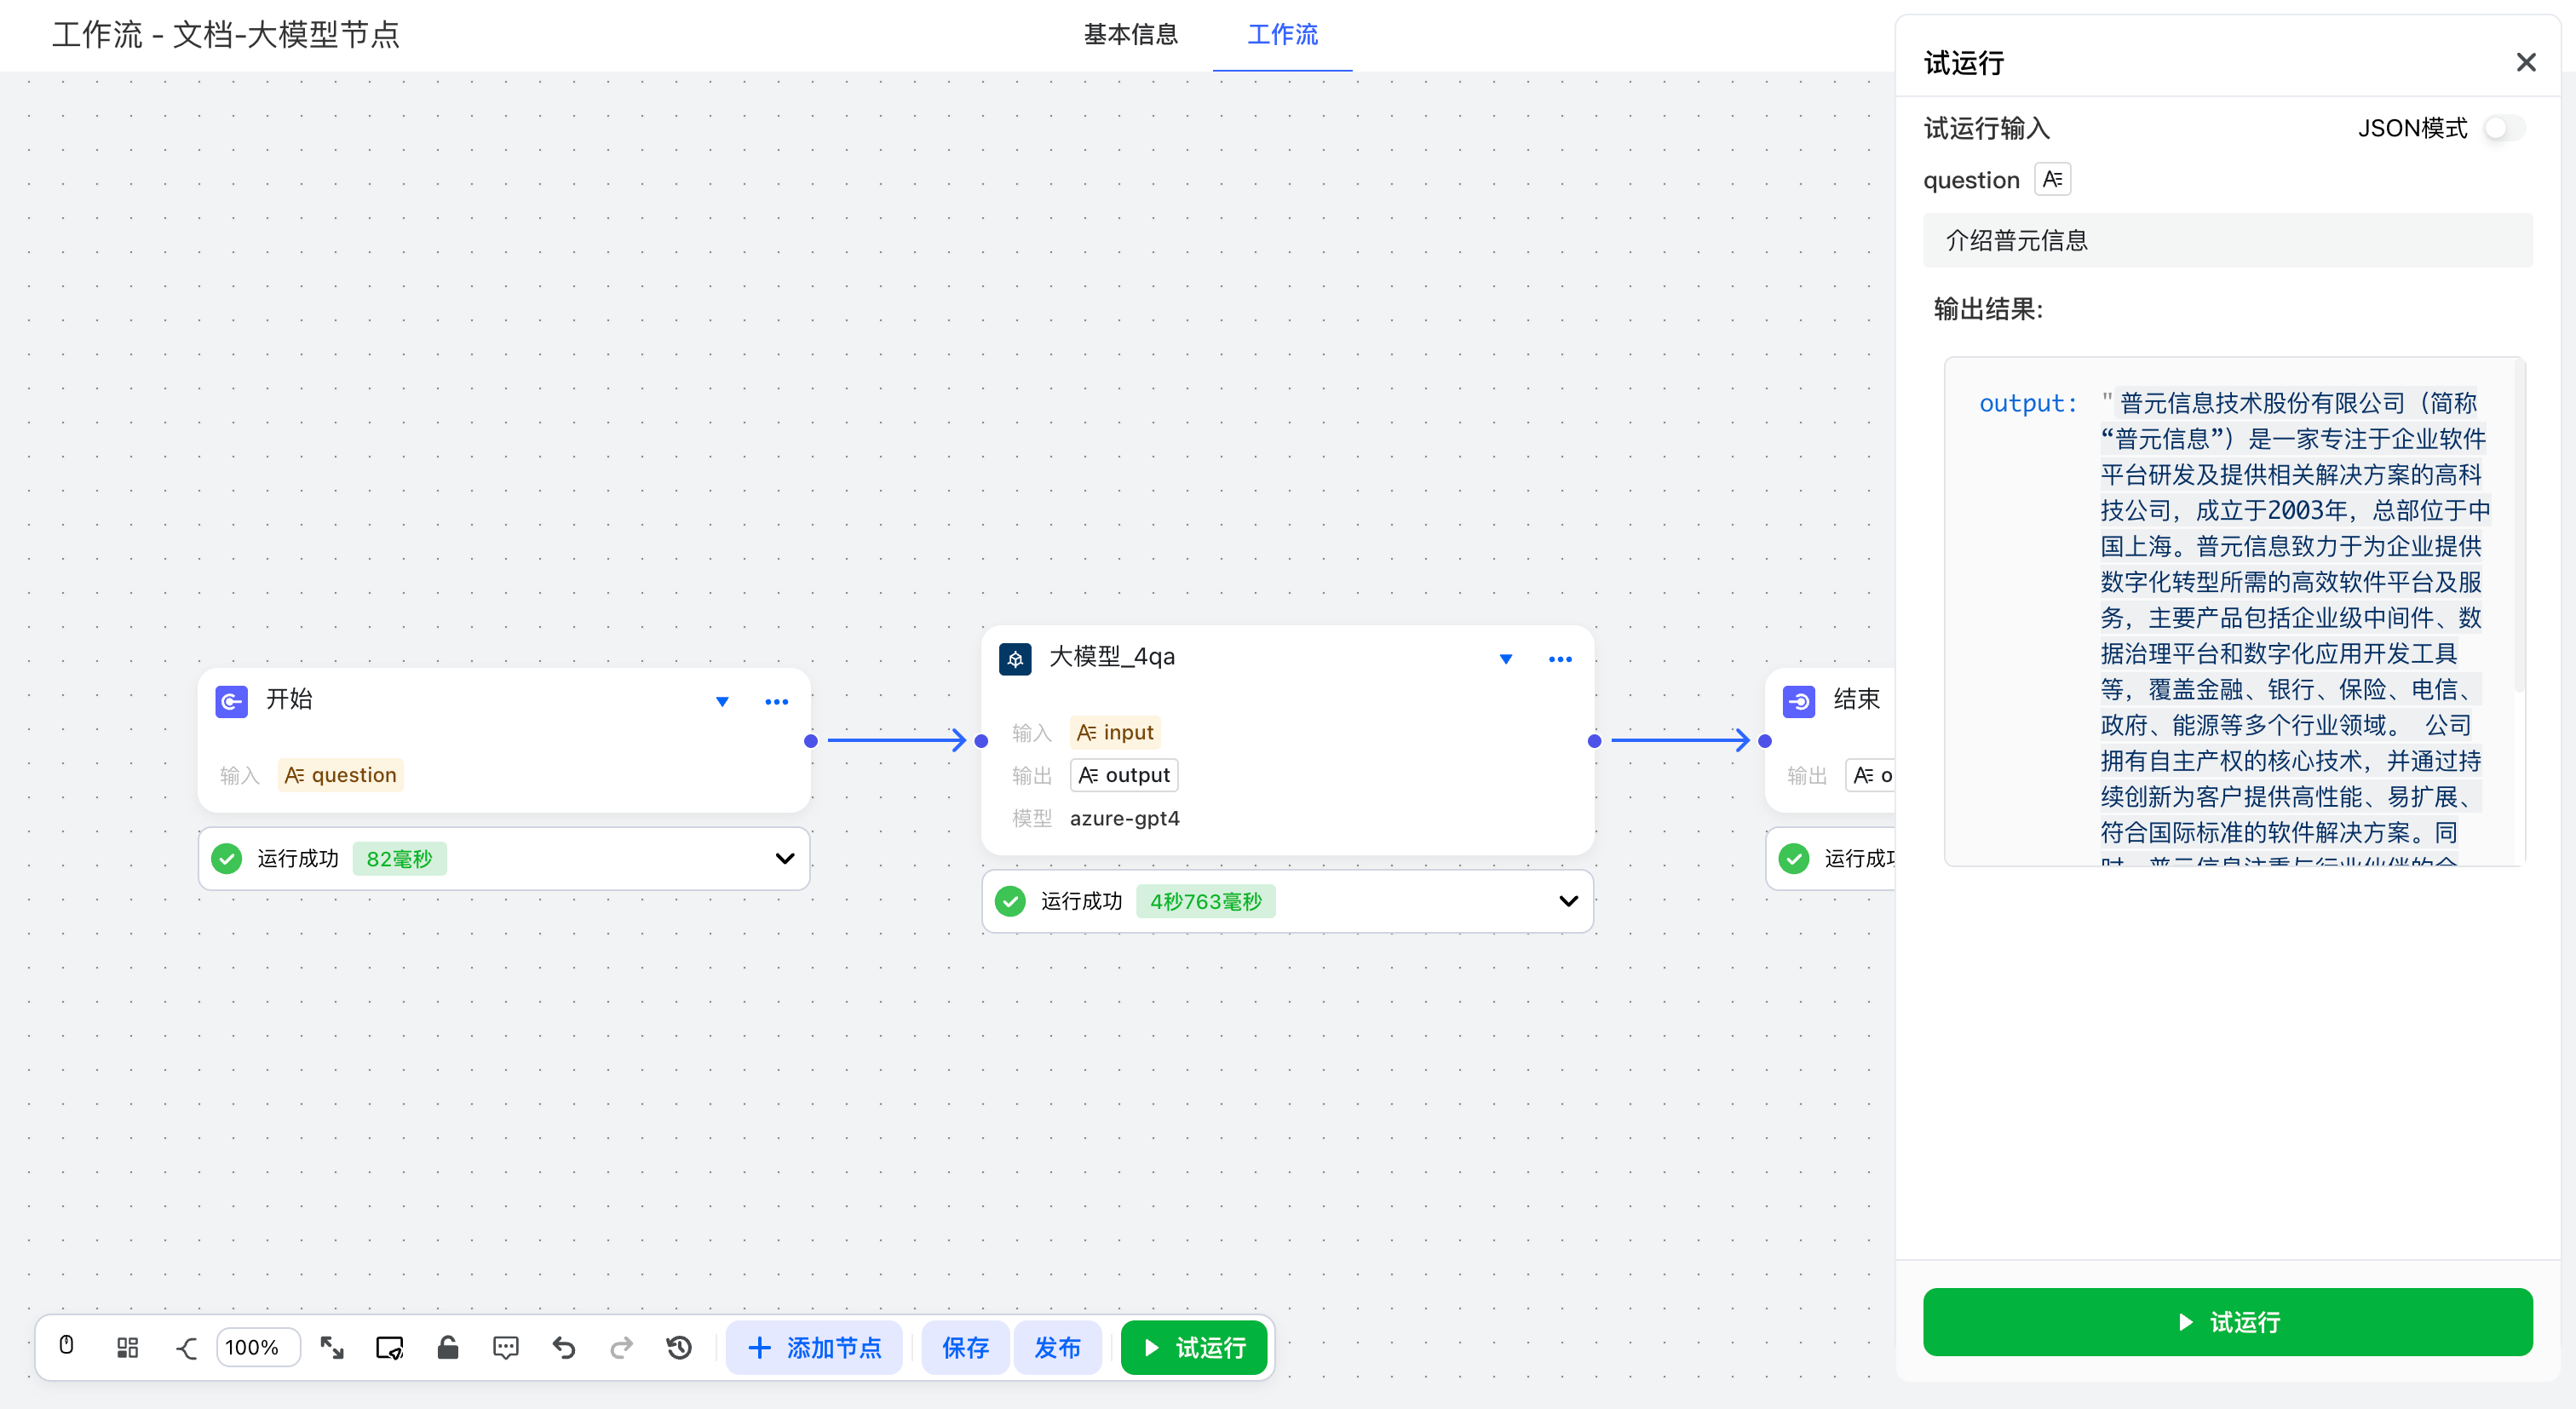Click the comment bubble icon
This screenshot has height=1409, width=2576.
(x=505, y=1347)
